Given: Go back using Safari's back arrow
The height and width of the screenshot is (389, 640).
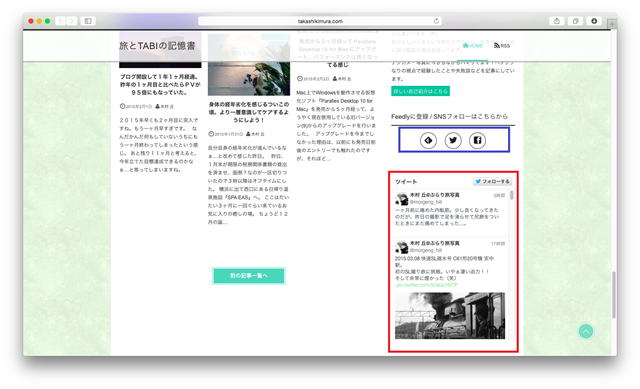Looking at the screenshot, I should (60, 21).
